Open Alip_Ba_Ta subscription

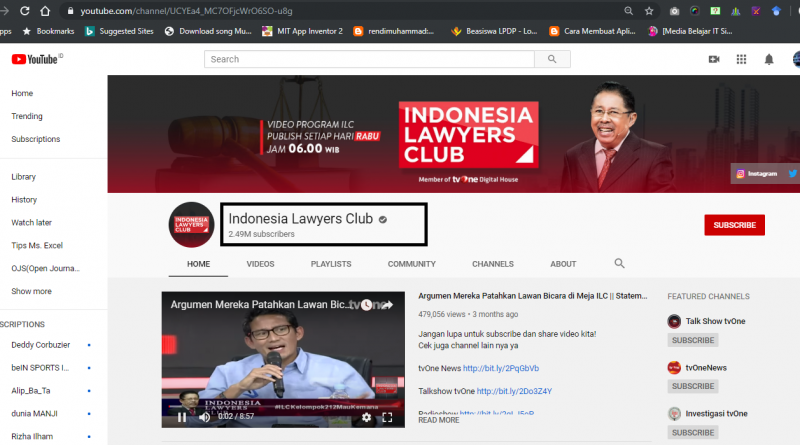31,390
